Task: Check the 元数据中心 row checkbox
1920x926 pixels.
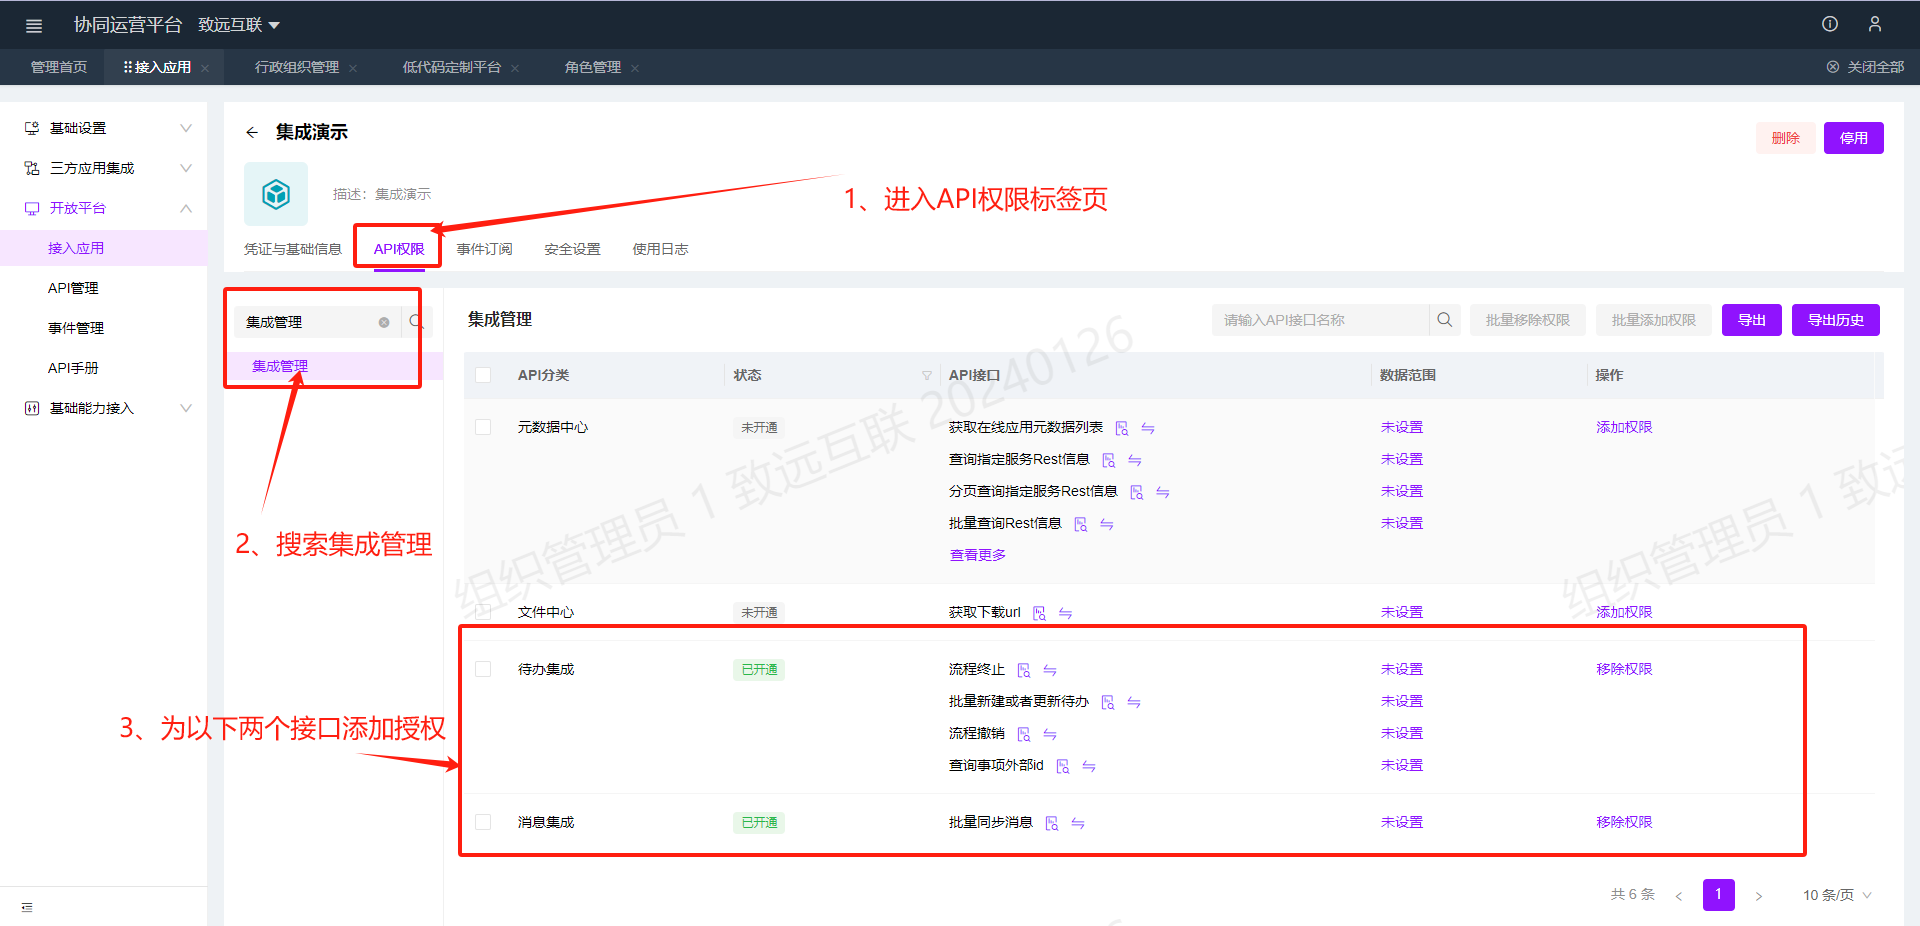Action: [483, 427]
